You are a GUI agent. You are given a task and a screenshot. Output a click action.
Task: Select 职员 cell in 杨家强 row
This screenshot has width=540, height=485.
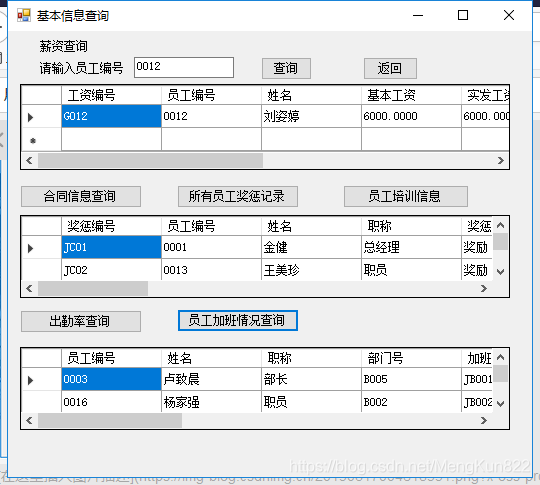[311, 402]
